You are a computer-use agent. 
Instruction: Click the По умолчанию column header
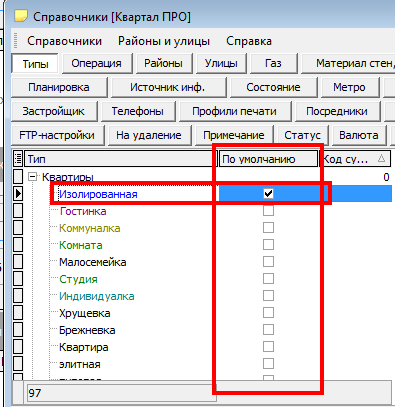(268, 159)
